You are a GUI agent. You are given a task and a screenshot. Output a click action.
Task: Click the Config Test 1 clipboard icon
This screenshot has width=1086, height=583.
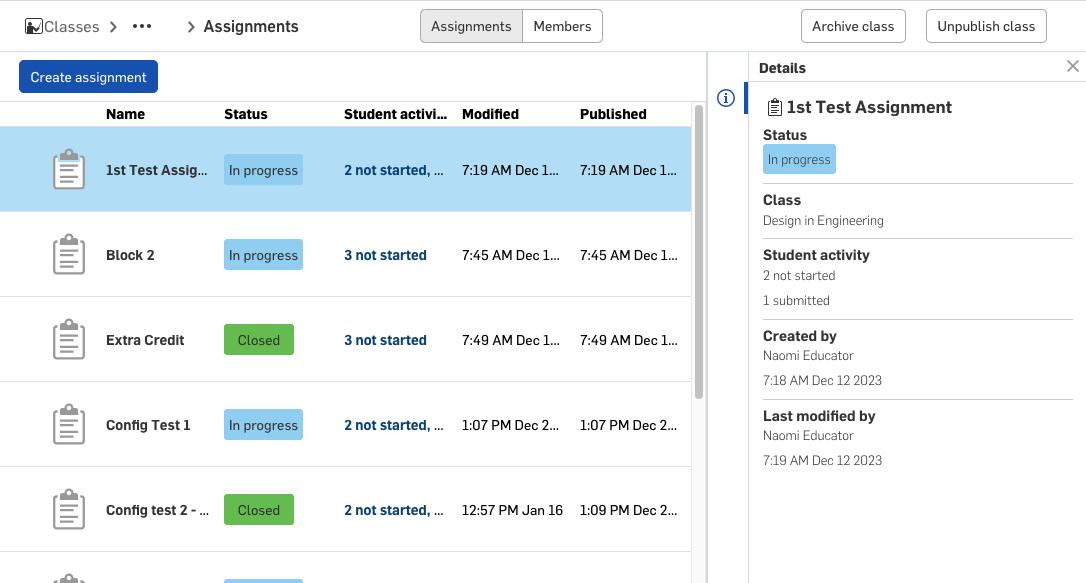click(68, 424)
